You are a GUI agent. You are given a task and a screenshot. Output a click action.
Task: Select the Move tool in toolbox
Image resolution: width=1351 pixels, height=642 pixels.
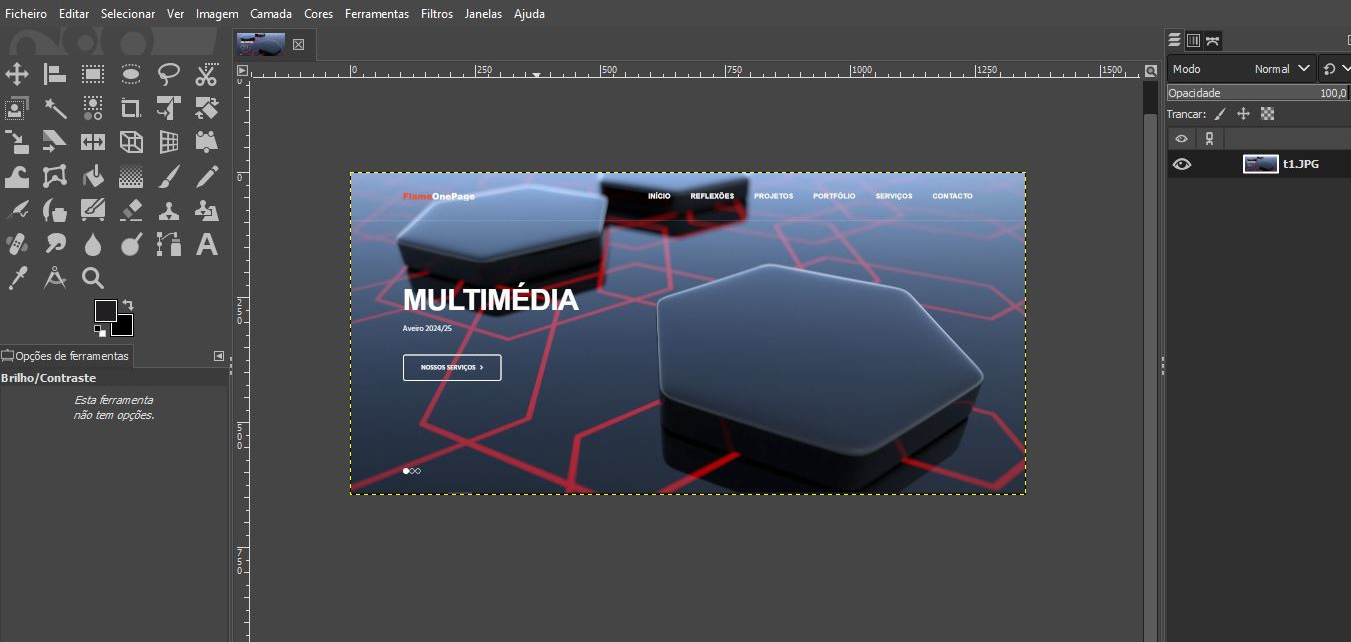coord(17,74)
